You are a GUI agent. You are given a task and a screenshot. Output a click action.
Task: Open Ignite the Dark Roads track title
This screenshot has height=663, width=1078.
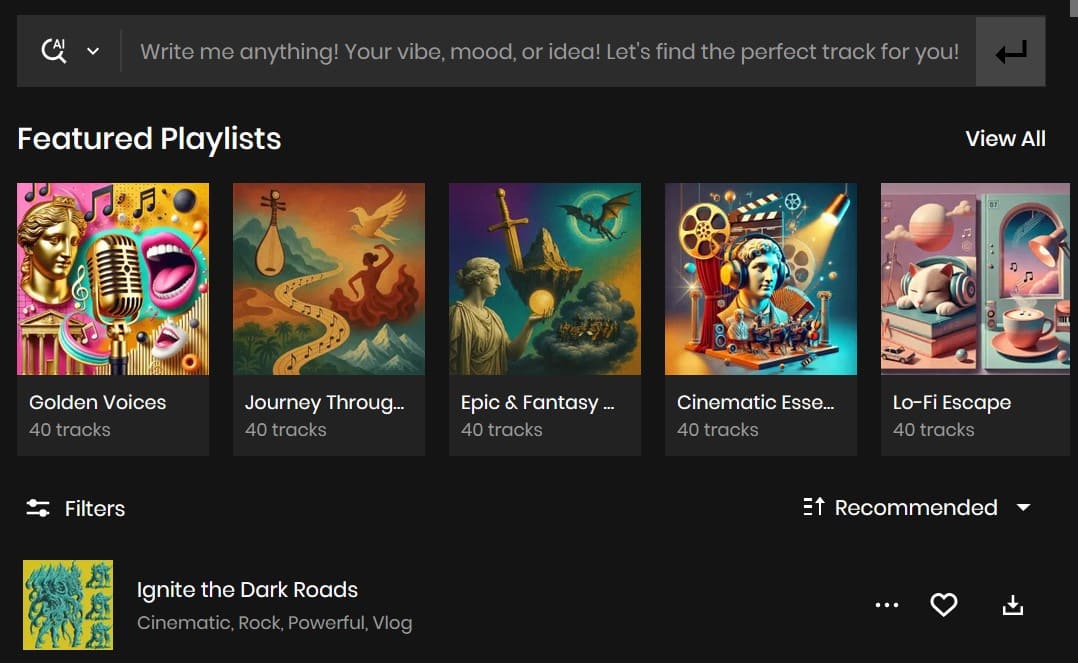tap(247, 590)
